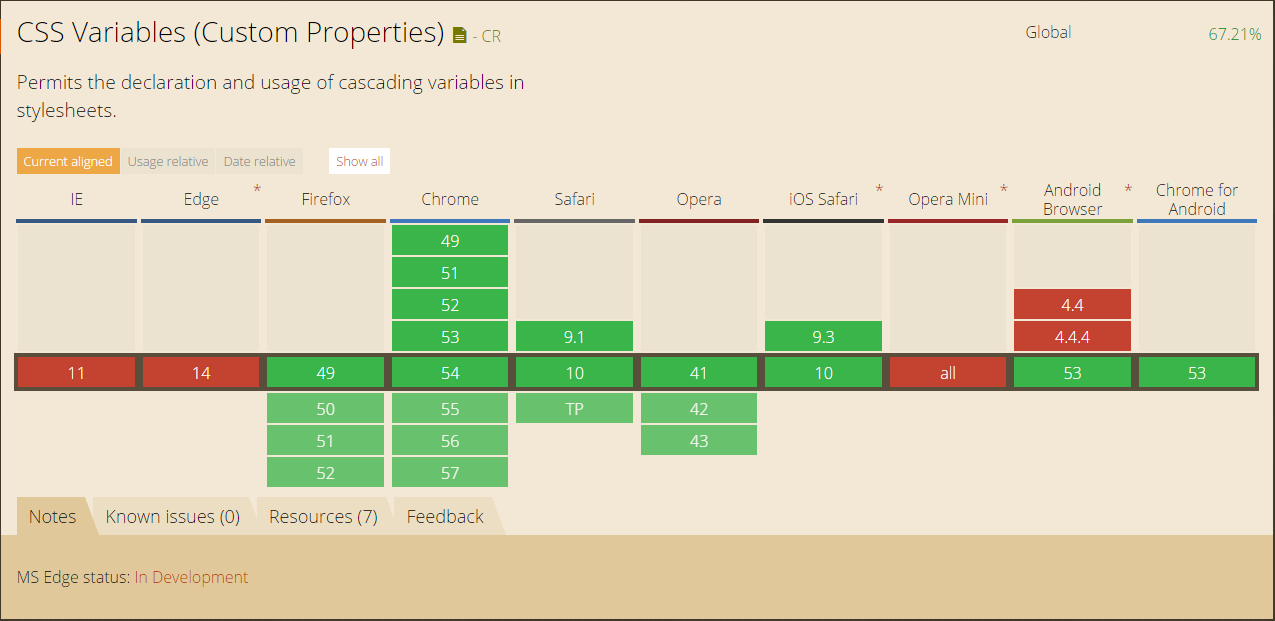This screenshot has height=621, width=1275.
Task: Select Firefox version 51 cell
Action: [326, 440]
